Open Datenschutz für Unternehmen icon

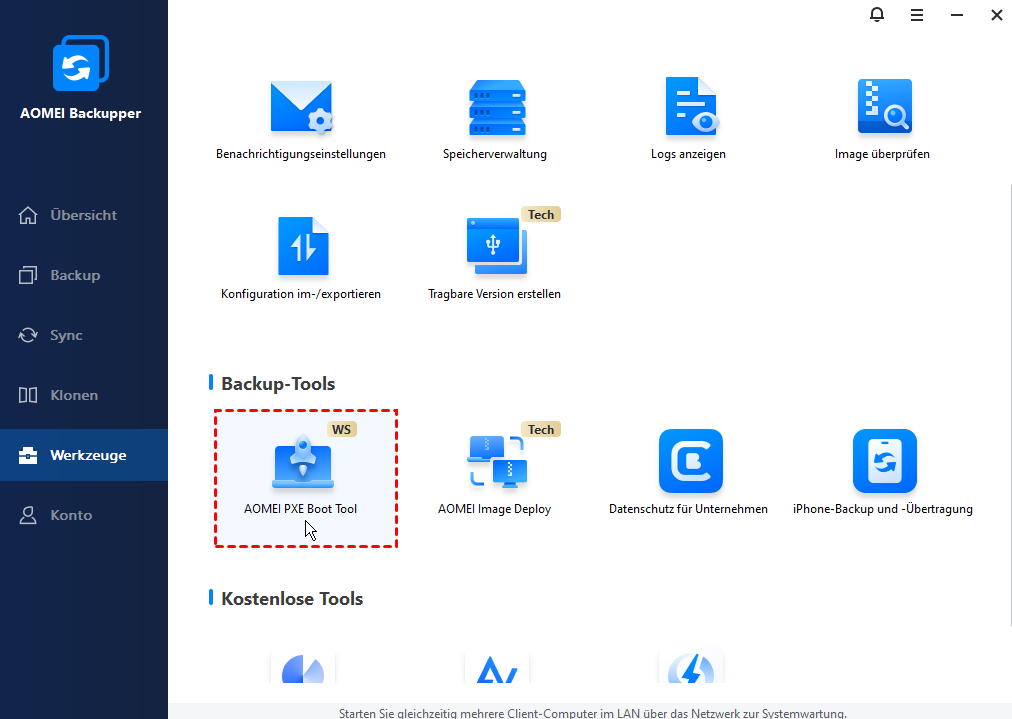point(691,461)
